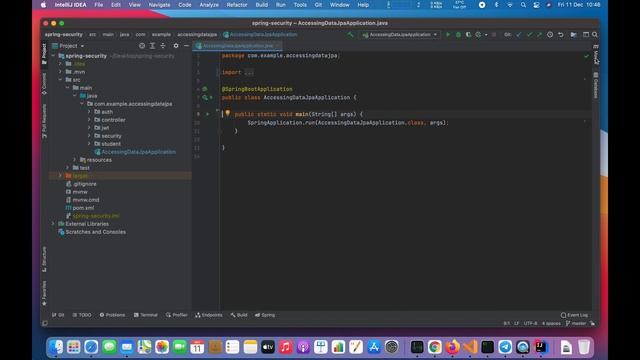Open Endpoints tool window button

point(209,315)
